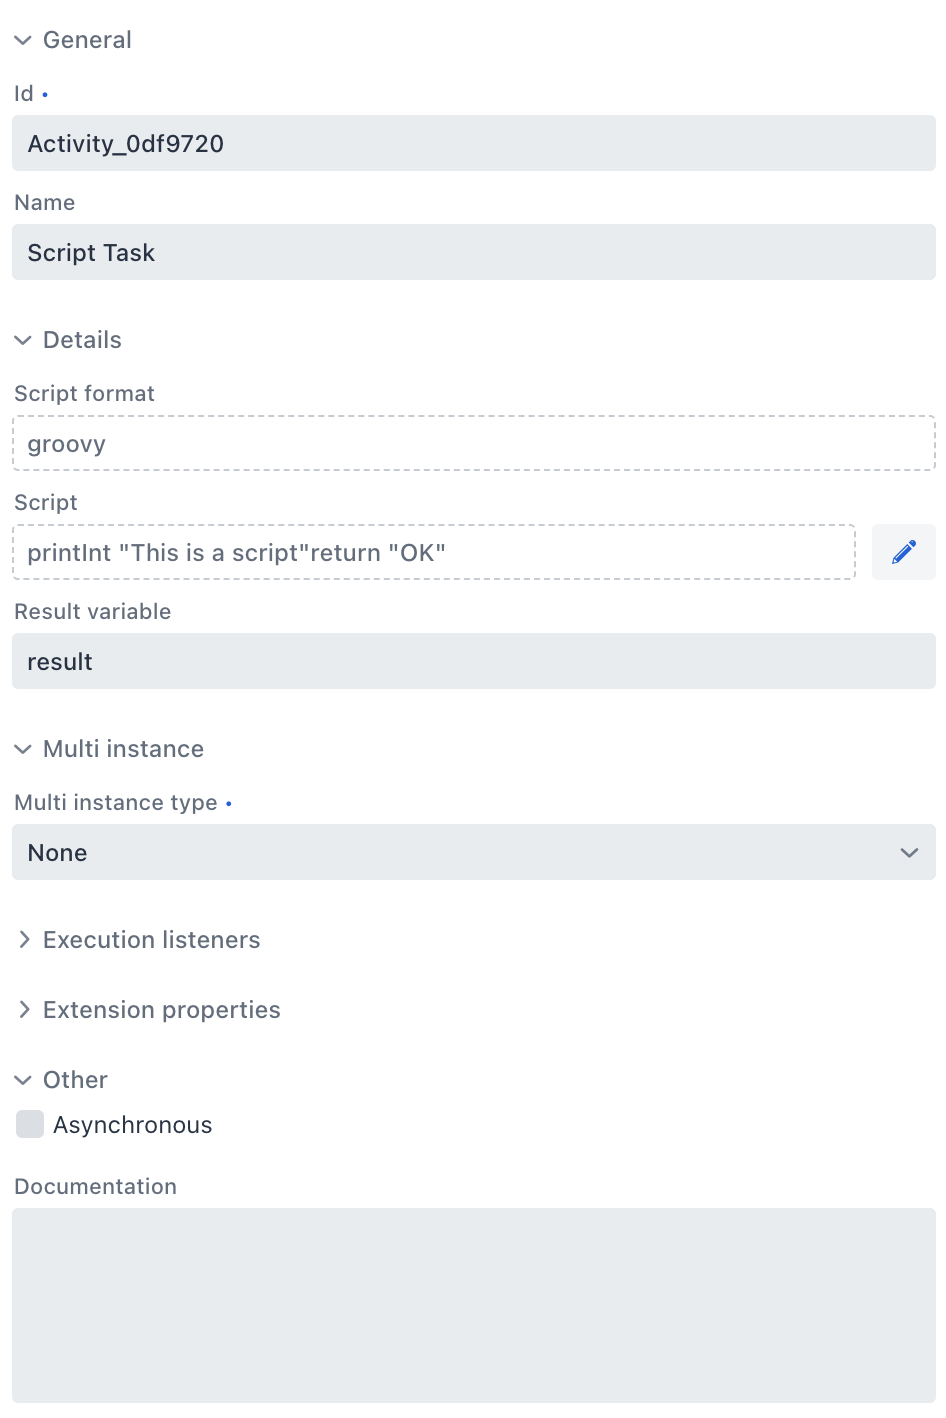Image resolution: width=946 pixels, height=1418 pixels.
Task: Select the Script format field showing groovy
Action: 473,443
